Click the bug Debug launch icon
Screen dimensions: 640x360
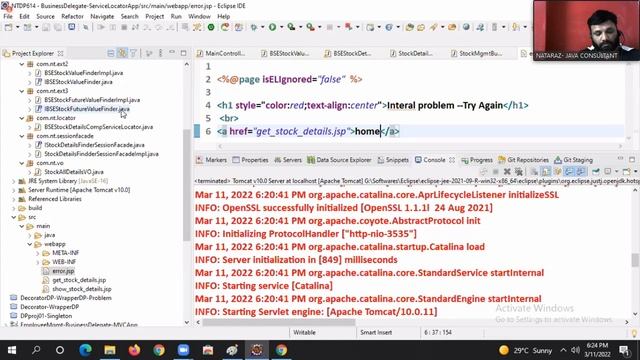click(x=253, y=27)
